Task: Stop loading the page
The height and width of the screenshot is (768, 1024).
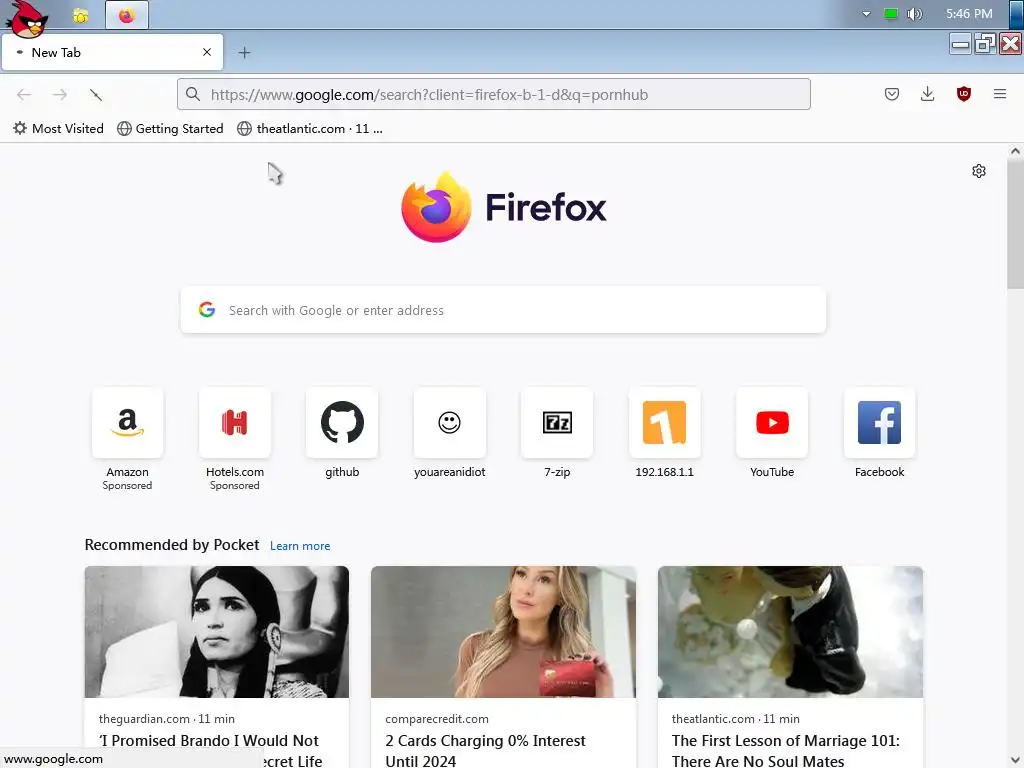Action: pyautogui.click(x=96, y=95)
